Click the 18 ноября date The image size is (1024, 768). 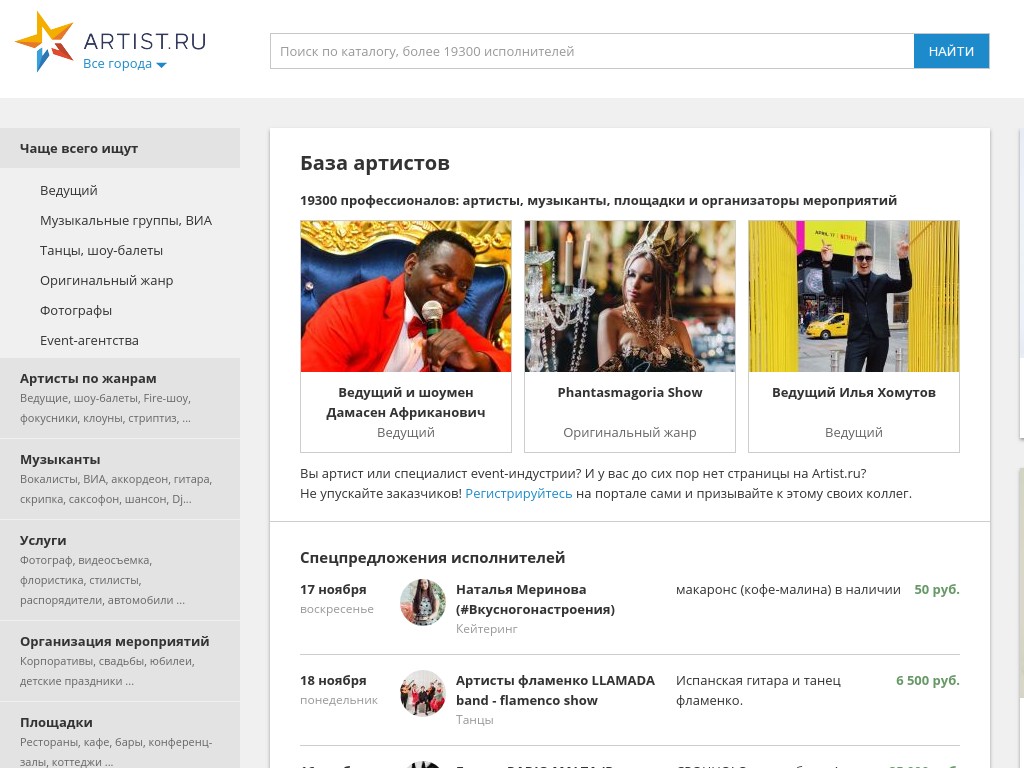[x=333, y=680]
